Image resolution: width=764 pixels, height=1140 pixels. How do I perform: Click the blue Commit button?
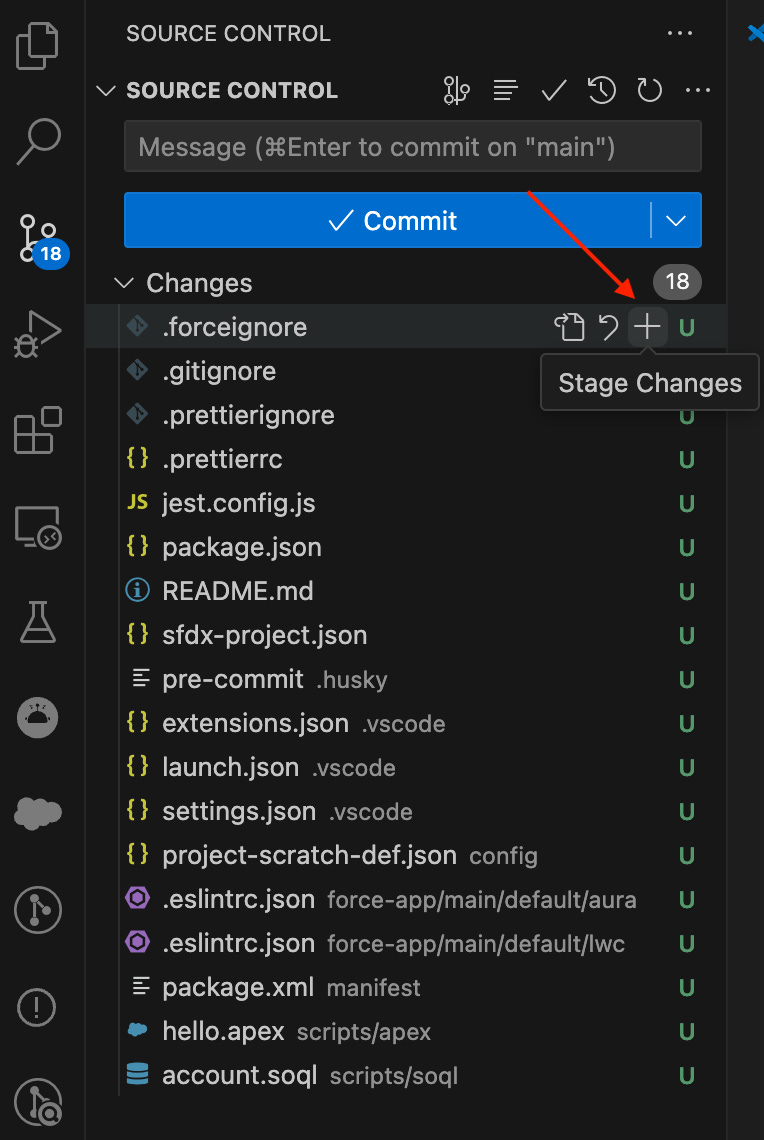[388, 220]
